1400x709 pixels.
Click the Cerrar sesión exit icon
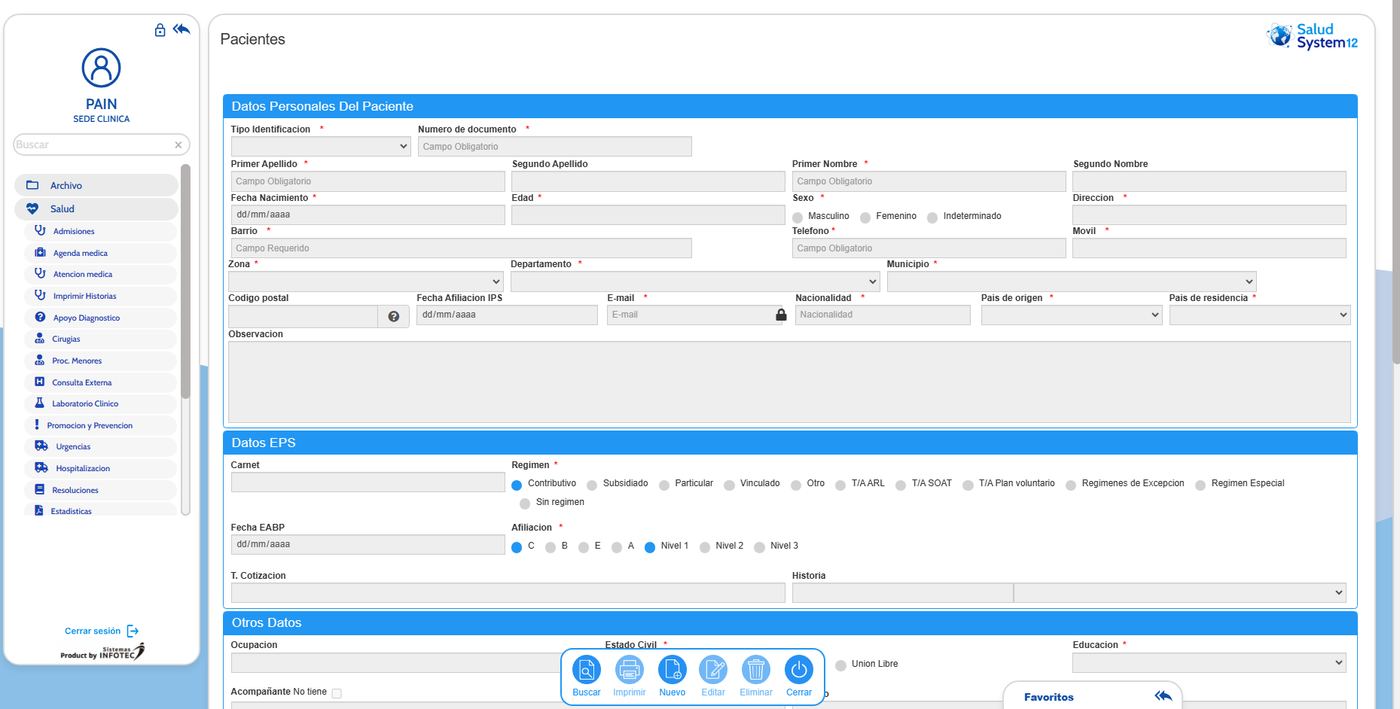[133, 631]
